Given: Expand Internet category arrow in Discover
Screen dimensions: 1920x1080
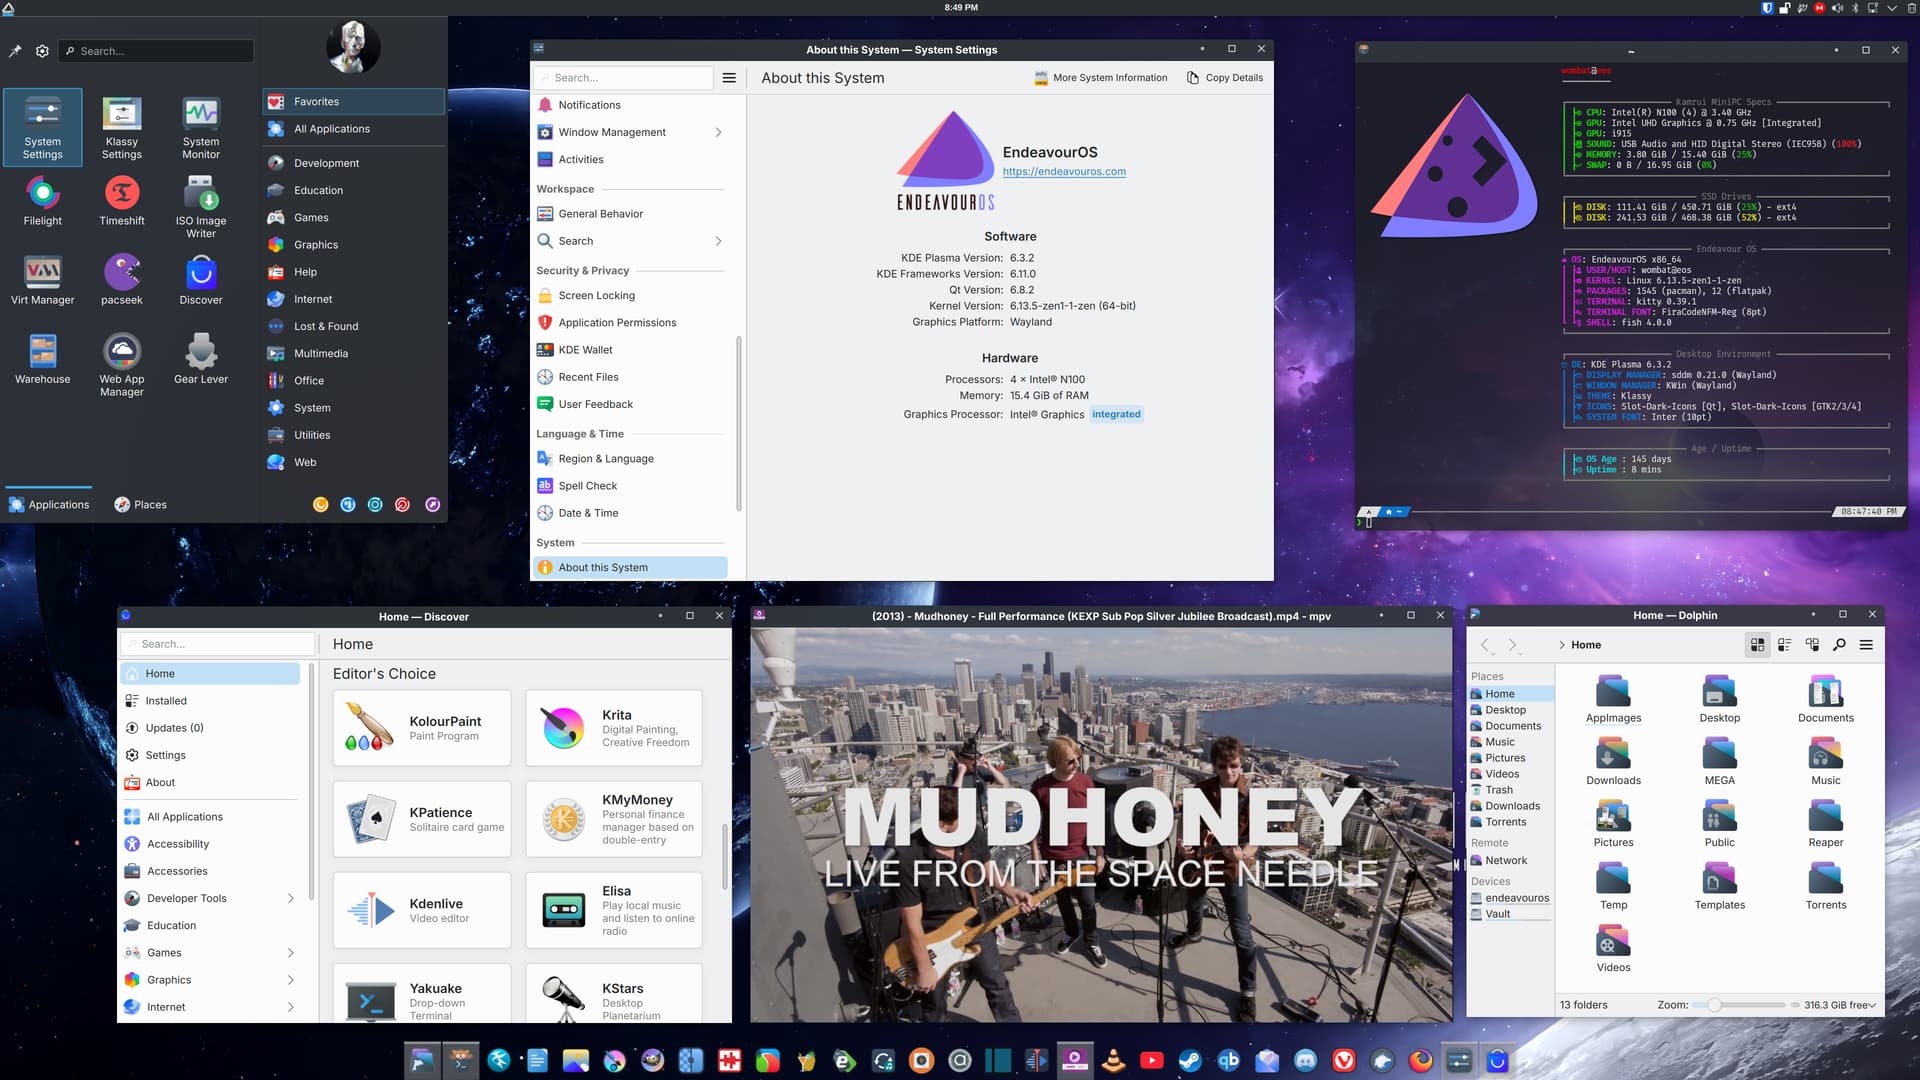Looking at the screenshot, I should (x=290, y=1007).
